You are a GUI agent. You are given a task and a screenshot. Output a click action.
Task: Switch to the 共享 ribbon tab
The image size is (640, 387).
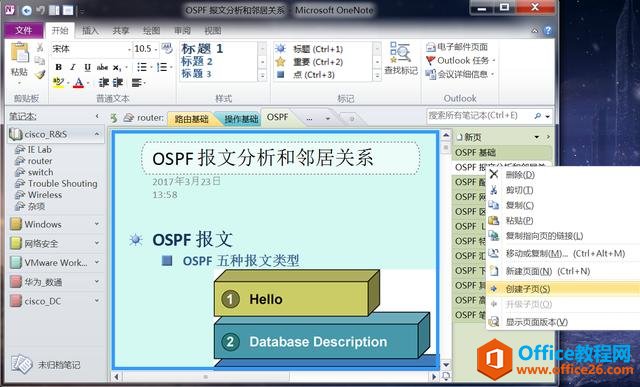click(x=120, y=31)
